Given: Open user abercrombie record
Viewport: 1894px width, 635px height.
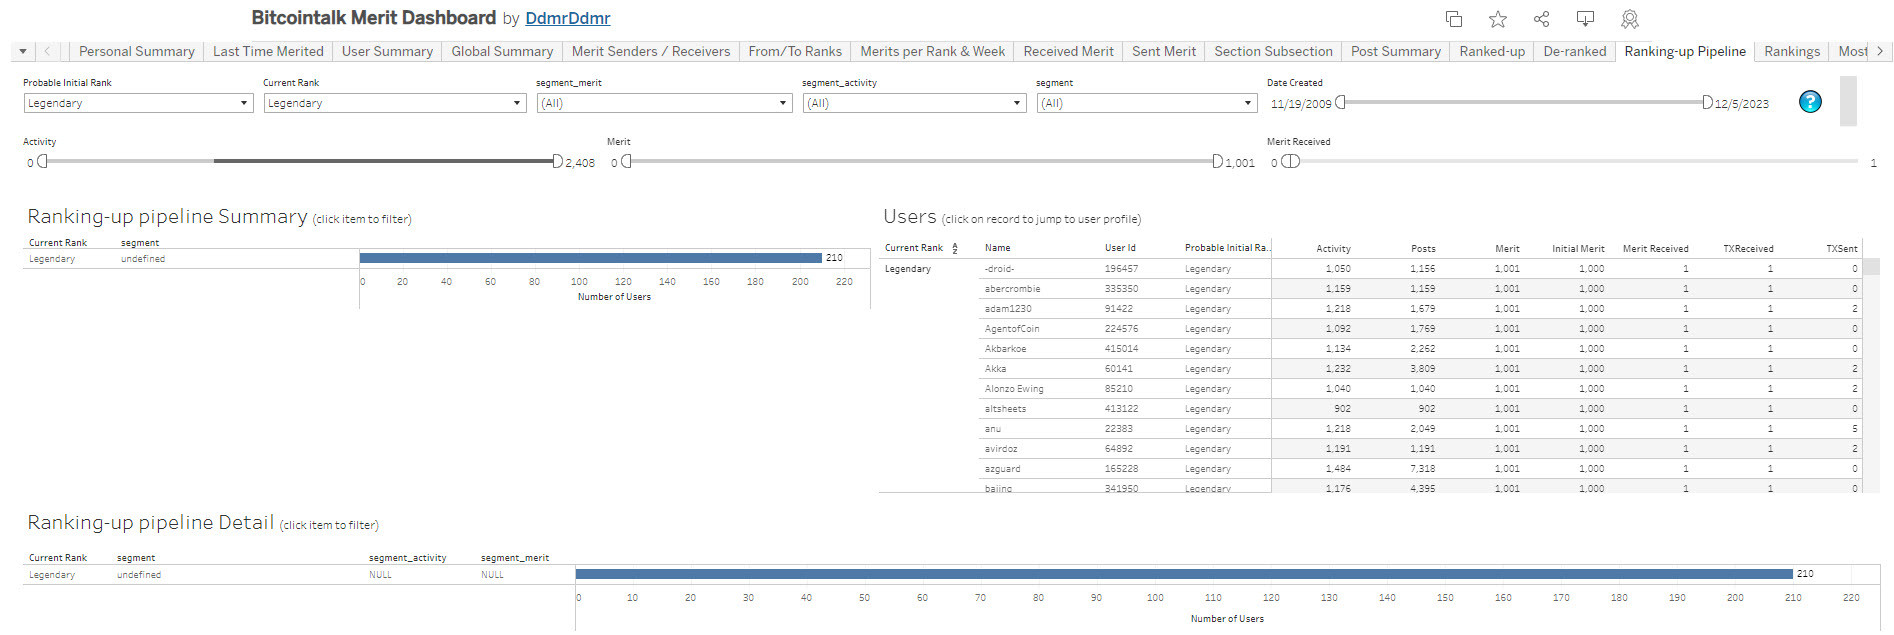Looking at the screenshot, I should (x=1420, y=289).
